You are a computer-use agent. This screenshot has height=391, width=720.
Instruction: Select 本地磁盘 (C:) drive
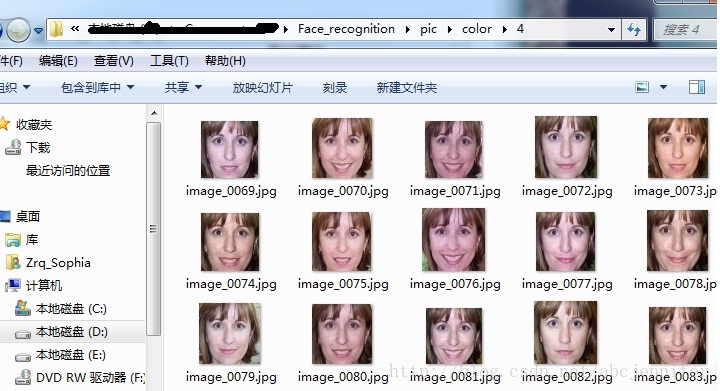click(x=71, y=308)
